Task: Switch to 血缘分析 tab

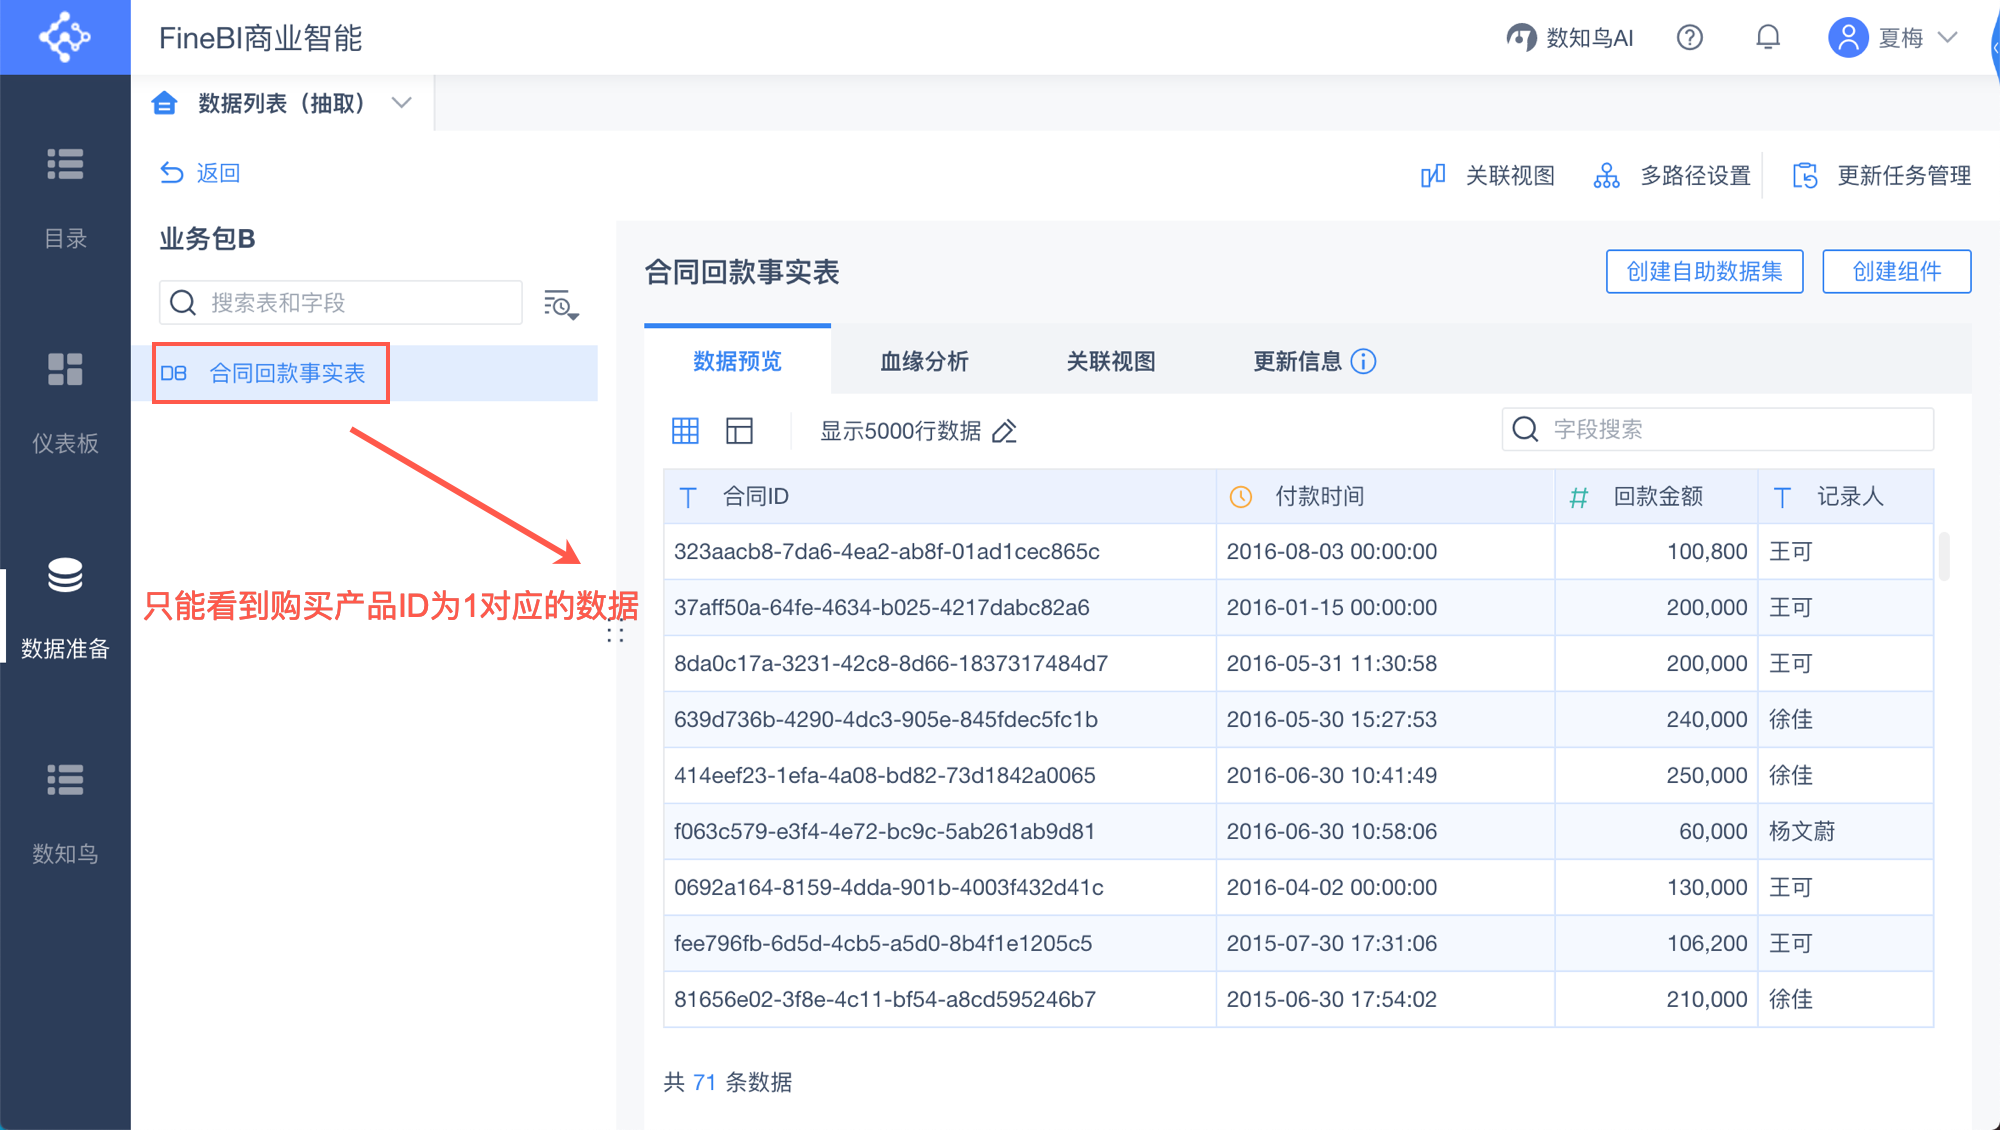Action: point(924,361)
